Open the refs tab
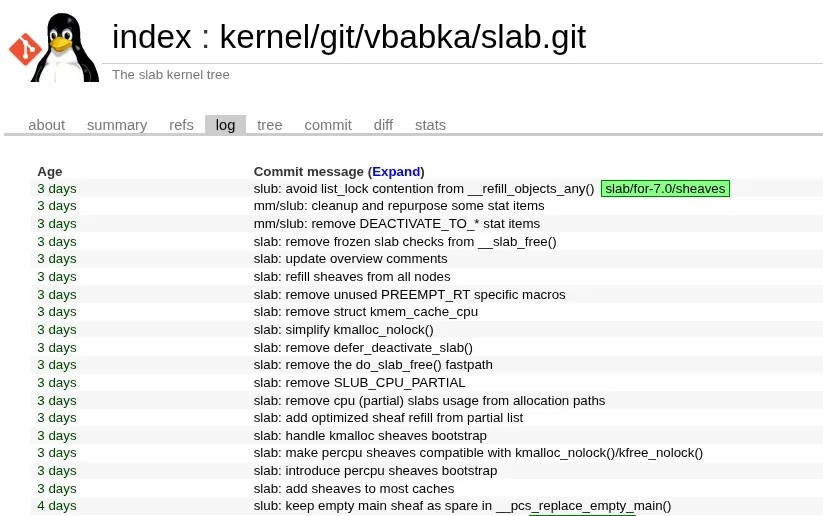This screenshot has height=516, width=823. pyautogui.click(x=181, y=125)
